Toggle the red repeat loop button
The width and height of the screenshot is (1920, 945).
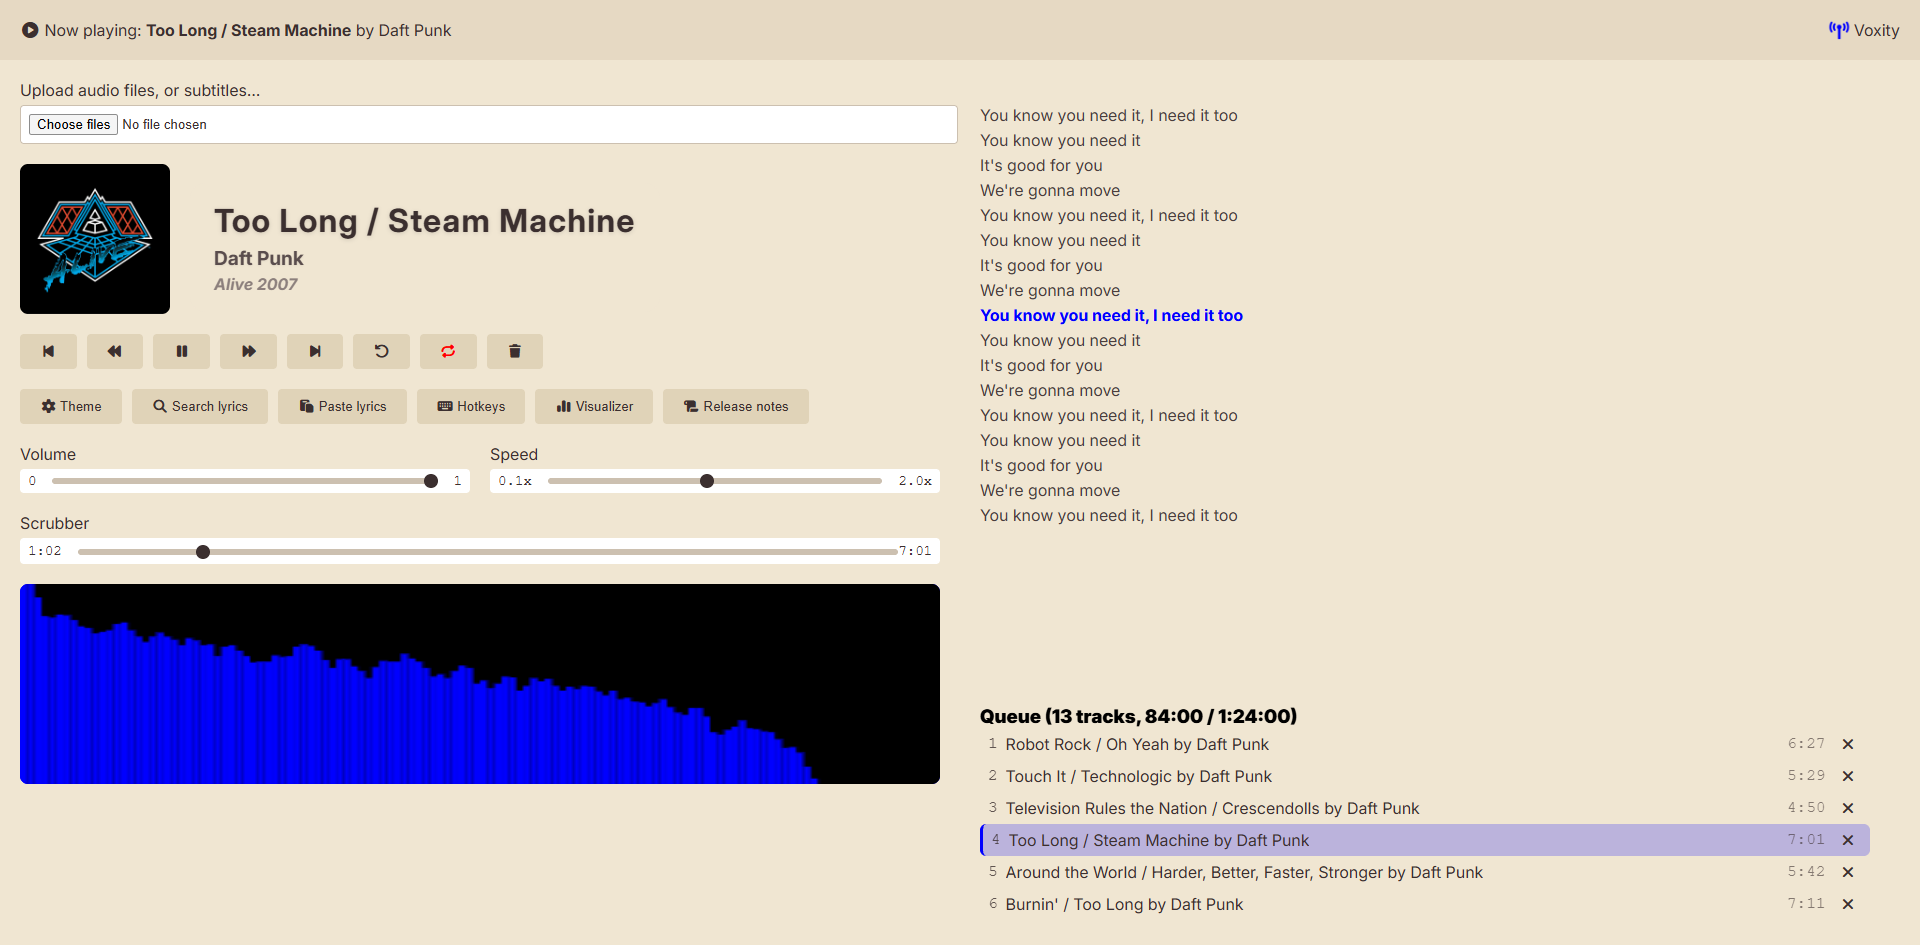point(448,351)
